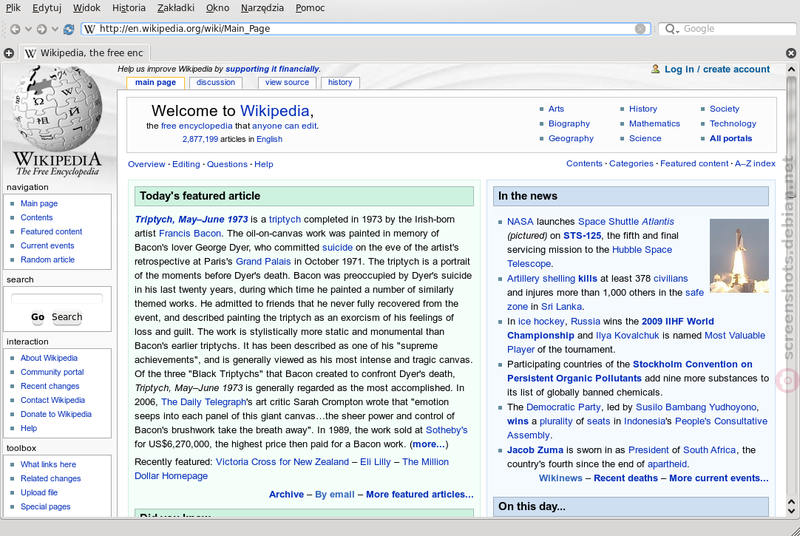Click the More current events link

coord(719,478)
